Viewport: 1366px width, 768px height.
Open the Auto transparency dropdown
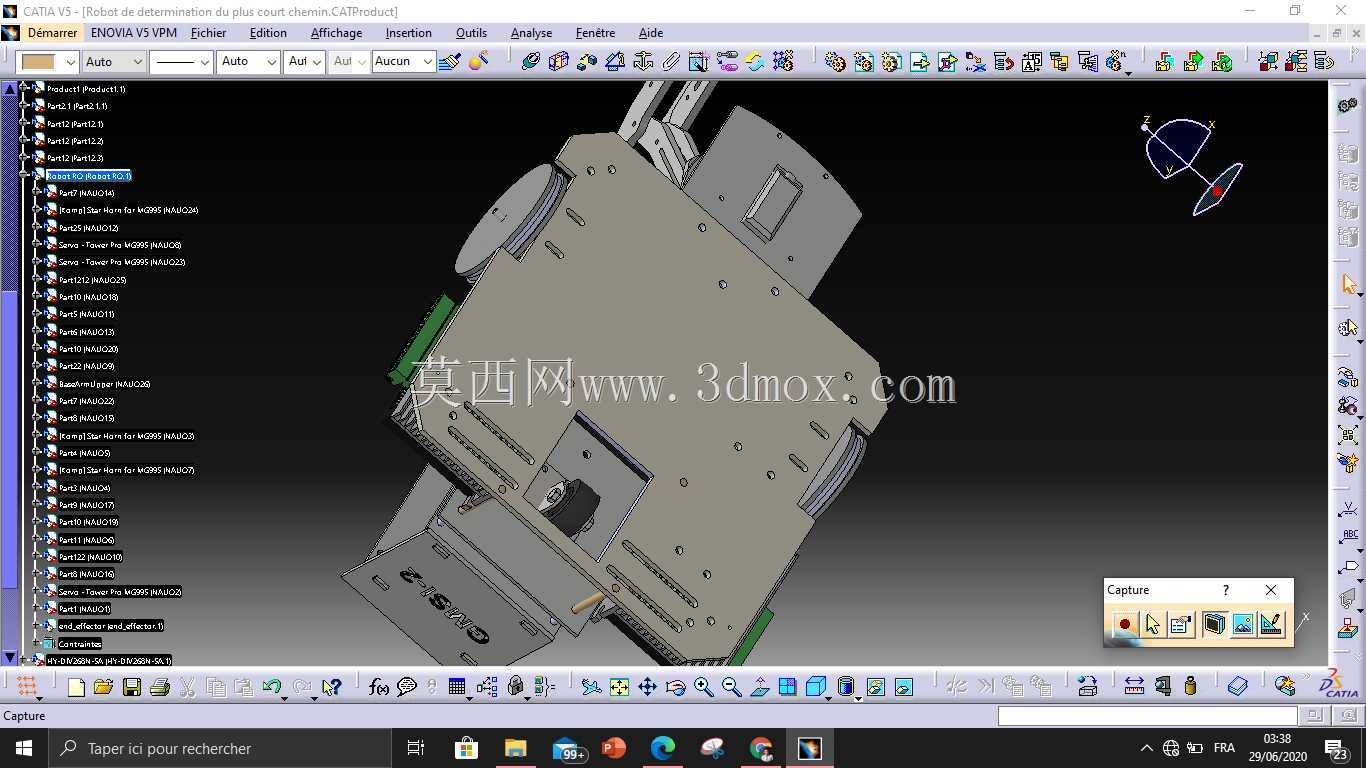click(x=114, y=62)
